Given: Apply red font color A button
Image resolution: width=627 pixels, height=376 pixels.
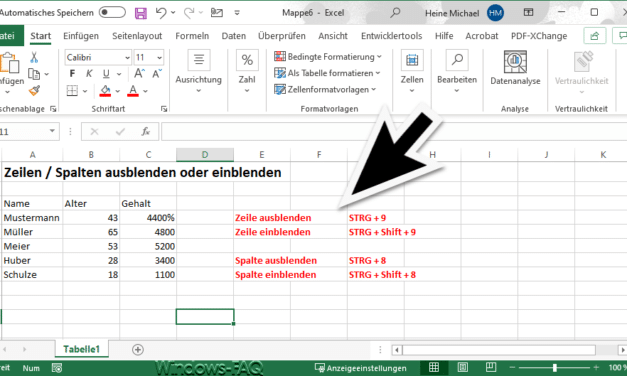Looking at the screenshot, I should pos(133,91).
